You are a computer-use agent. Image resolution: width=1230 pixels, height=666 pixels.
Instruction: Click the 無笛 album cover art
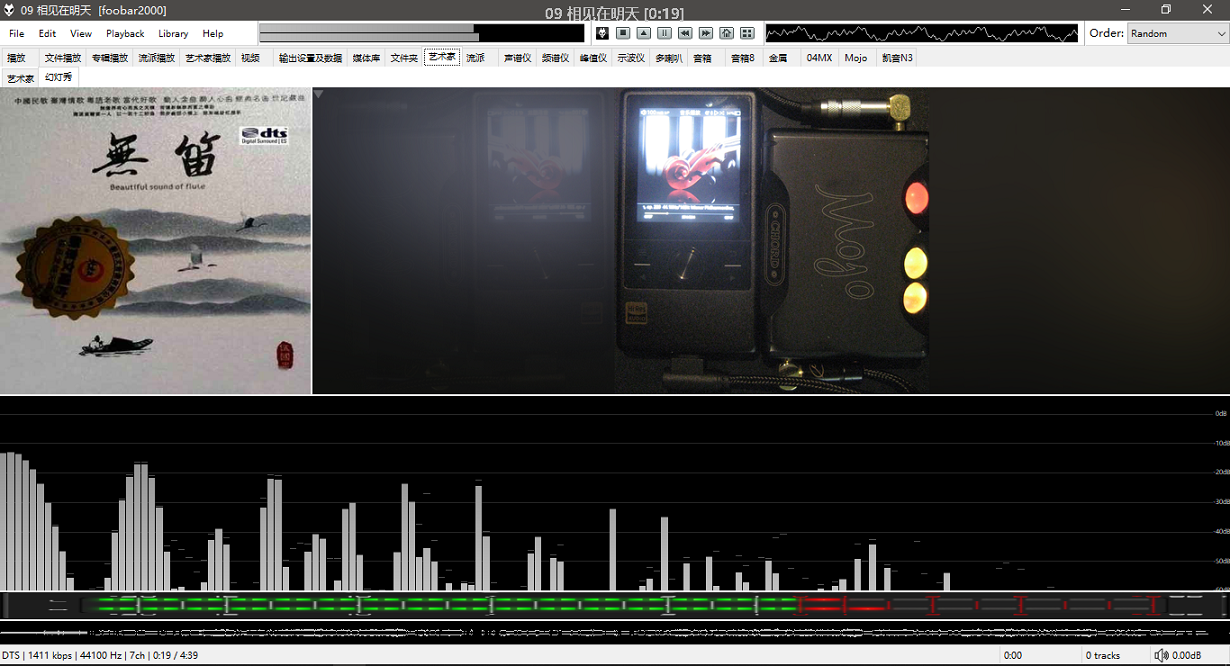click(156, 241)
